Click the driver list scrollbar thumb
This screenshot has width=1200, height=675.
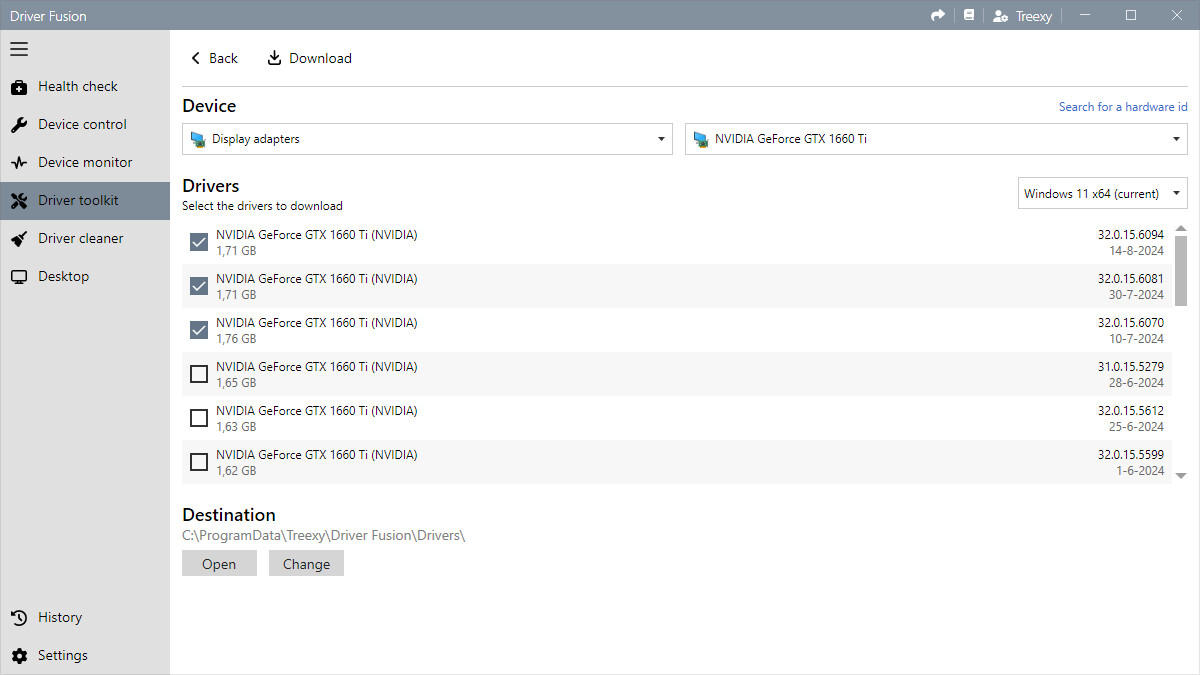point(1181,272)
